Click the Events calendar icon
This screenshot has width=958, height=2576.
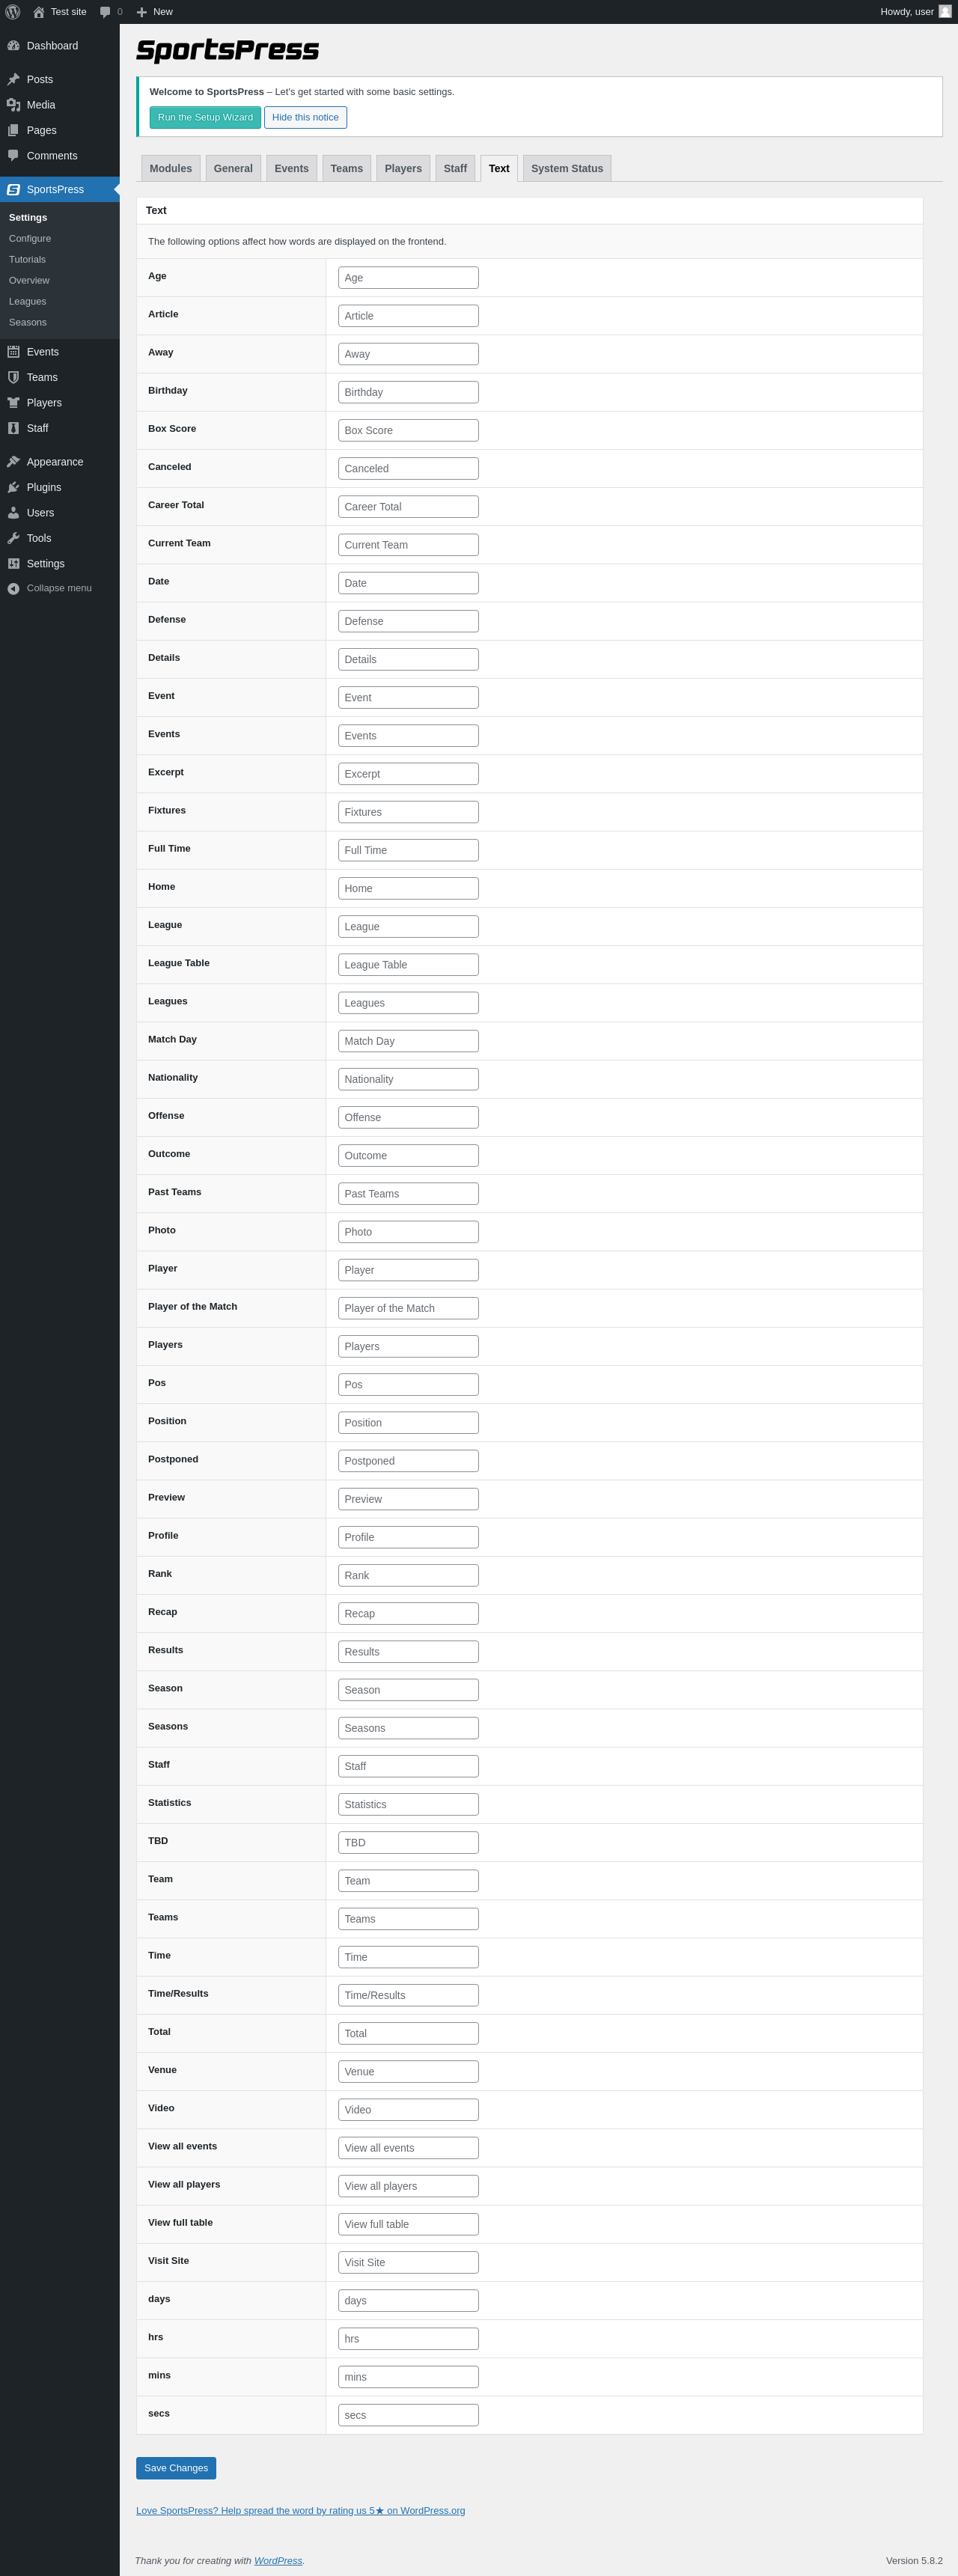(x=13, y=352)
